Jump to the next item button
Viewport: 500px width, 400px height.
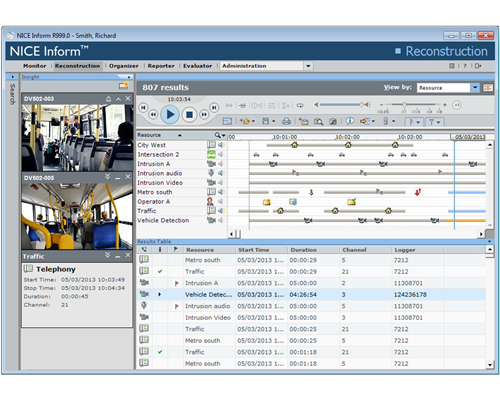pyautogui.click(x=214, y=107)
